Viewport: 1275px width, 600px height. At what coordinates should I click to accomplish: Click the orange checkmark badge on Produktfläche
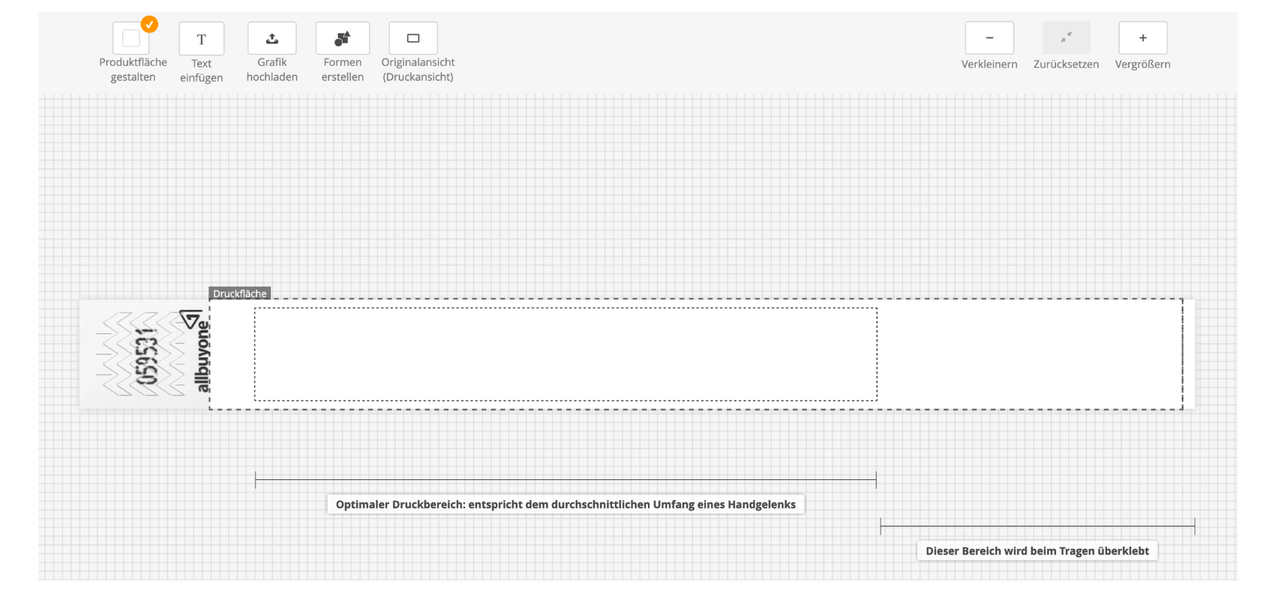click(149, 24)
